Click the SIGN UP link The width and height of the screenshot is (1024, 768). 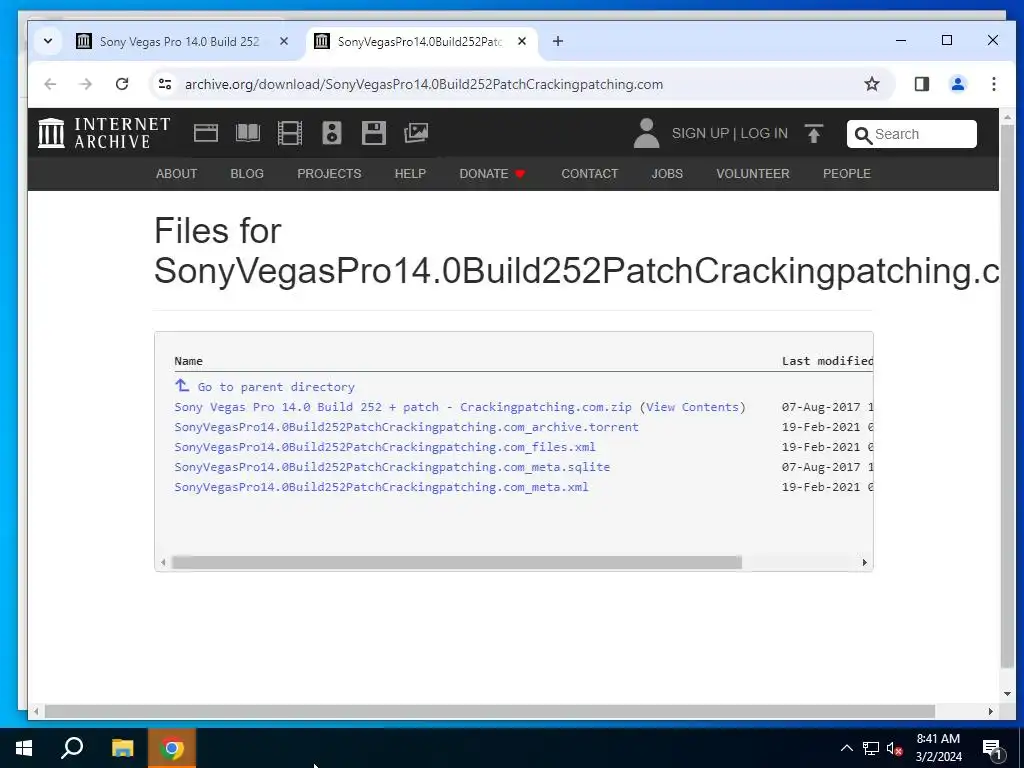[700, 133]
